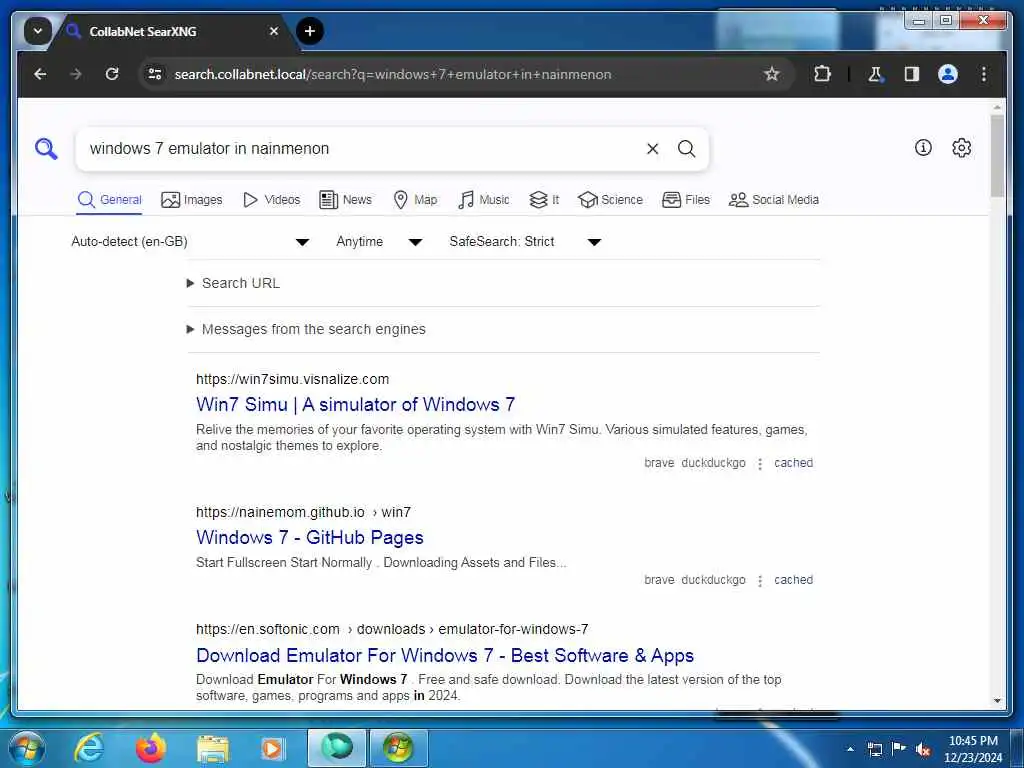Open the Auto-detect (en-GB) language dropdown
The image size is (1024, 768).
(190, 242)
